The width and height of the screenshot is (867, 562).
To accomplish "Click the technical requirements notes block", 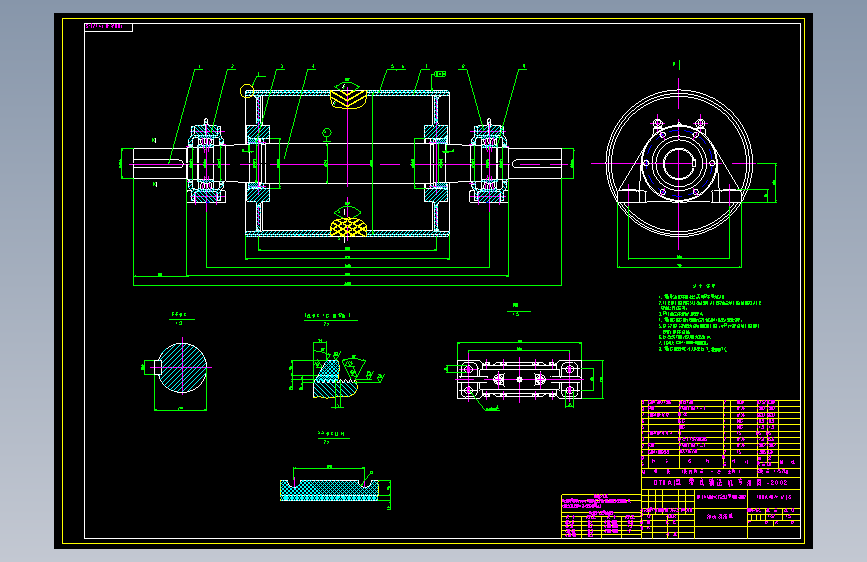I will (x=709, y=323).
